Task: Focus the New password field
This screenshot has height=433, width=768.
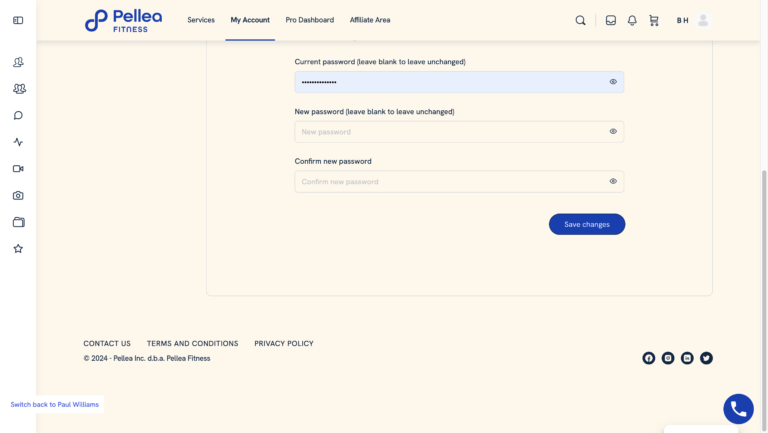Action: click(459, 132)
